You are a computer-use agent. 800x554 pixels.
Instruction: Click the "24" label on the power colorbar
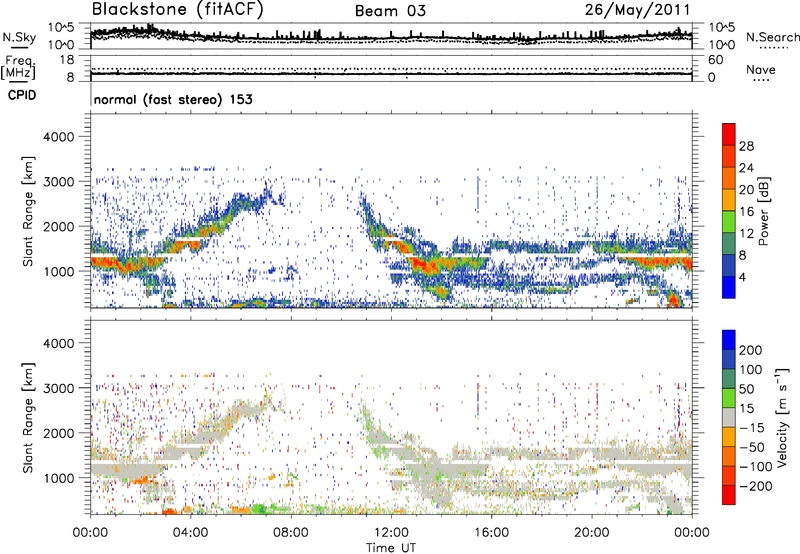(746, 168)
